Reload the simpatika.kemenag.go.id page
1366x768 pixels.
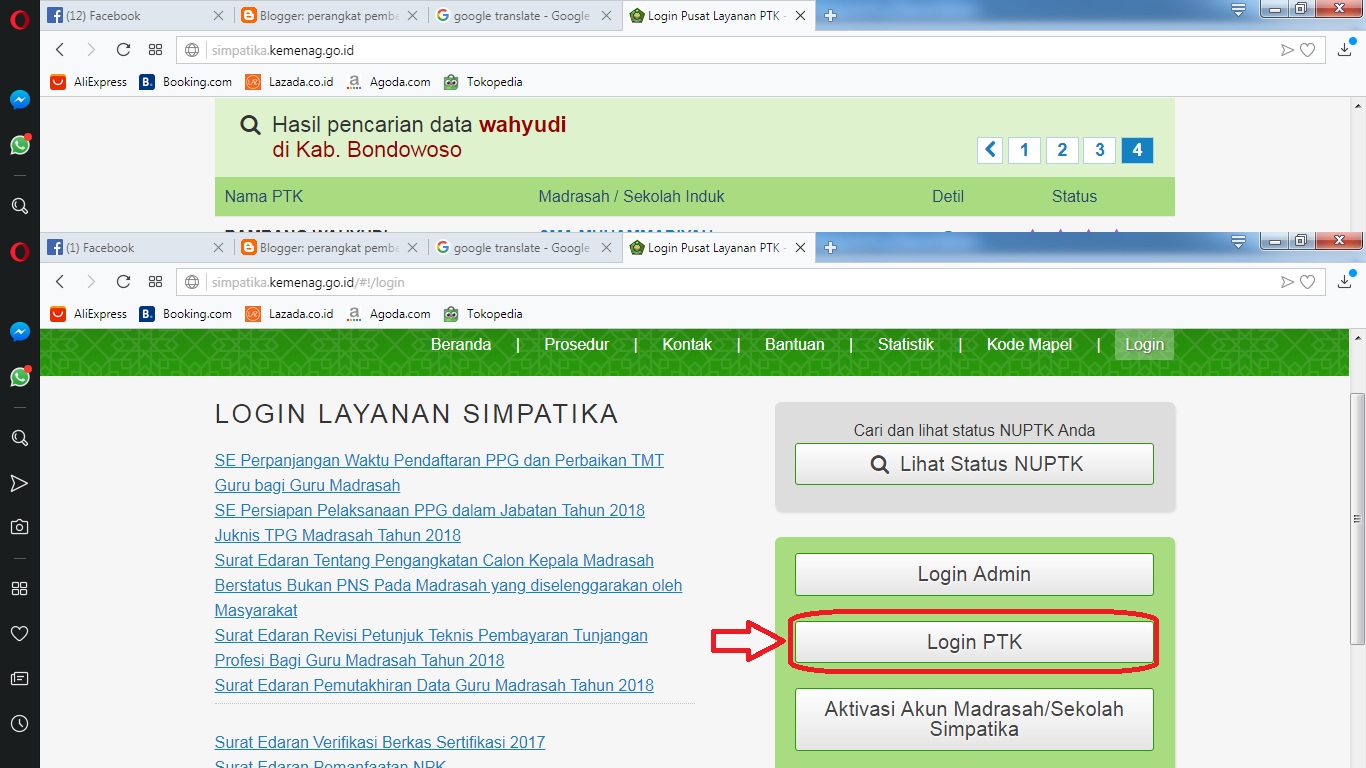point(123,282)
